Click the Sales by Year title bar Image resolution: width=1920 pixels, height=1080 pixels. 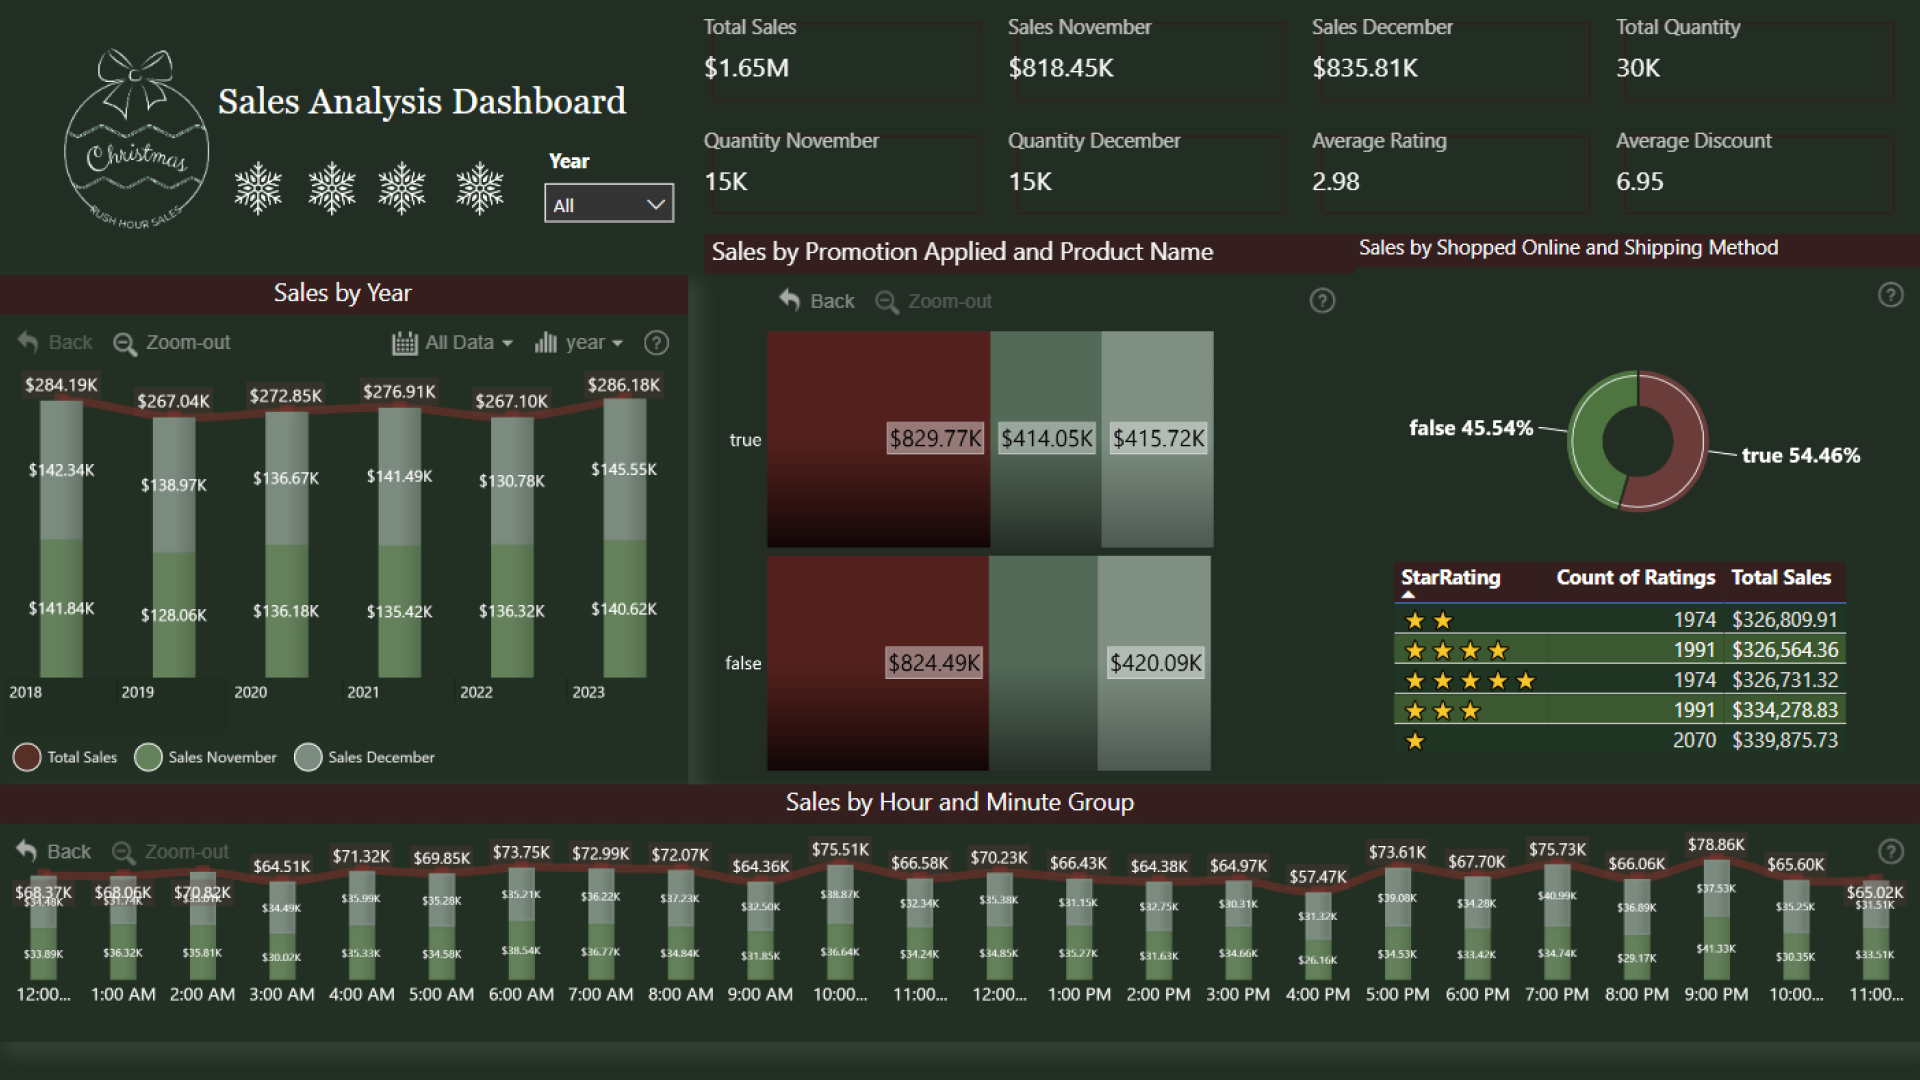(343, 293)
